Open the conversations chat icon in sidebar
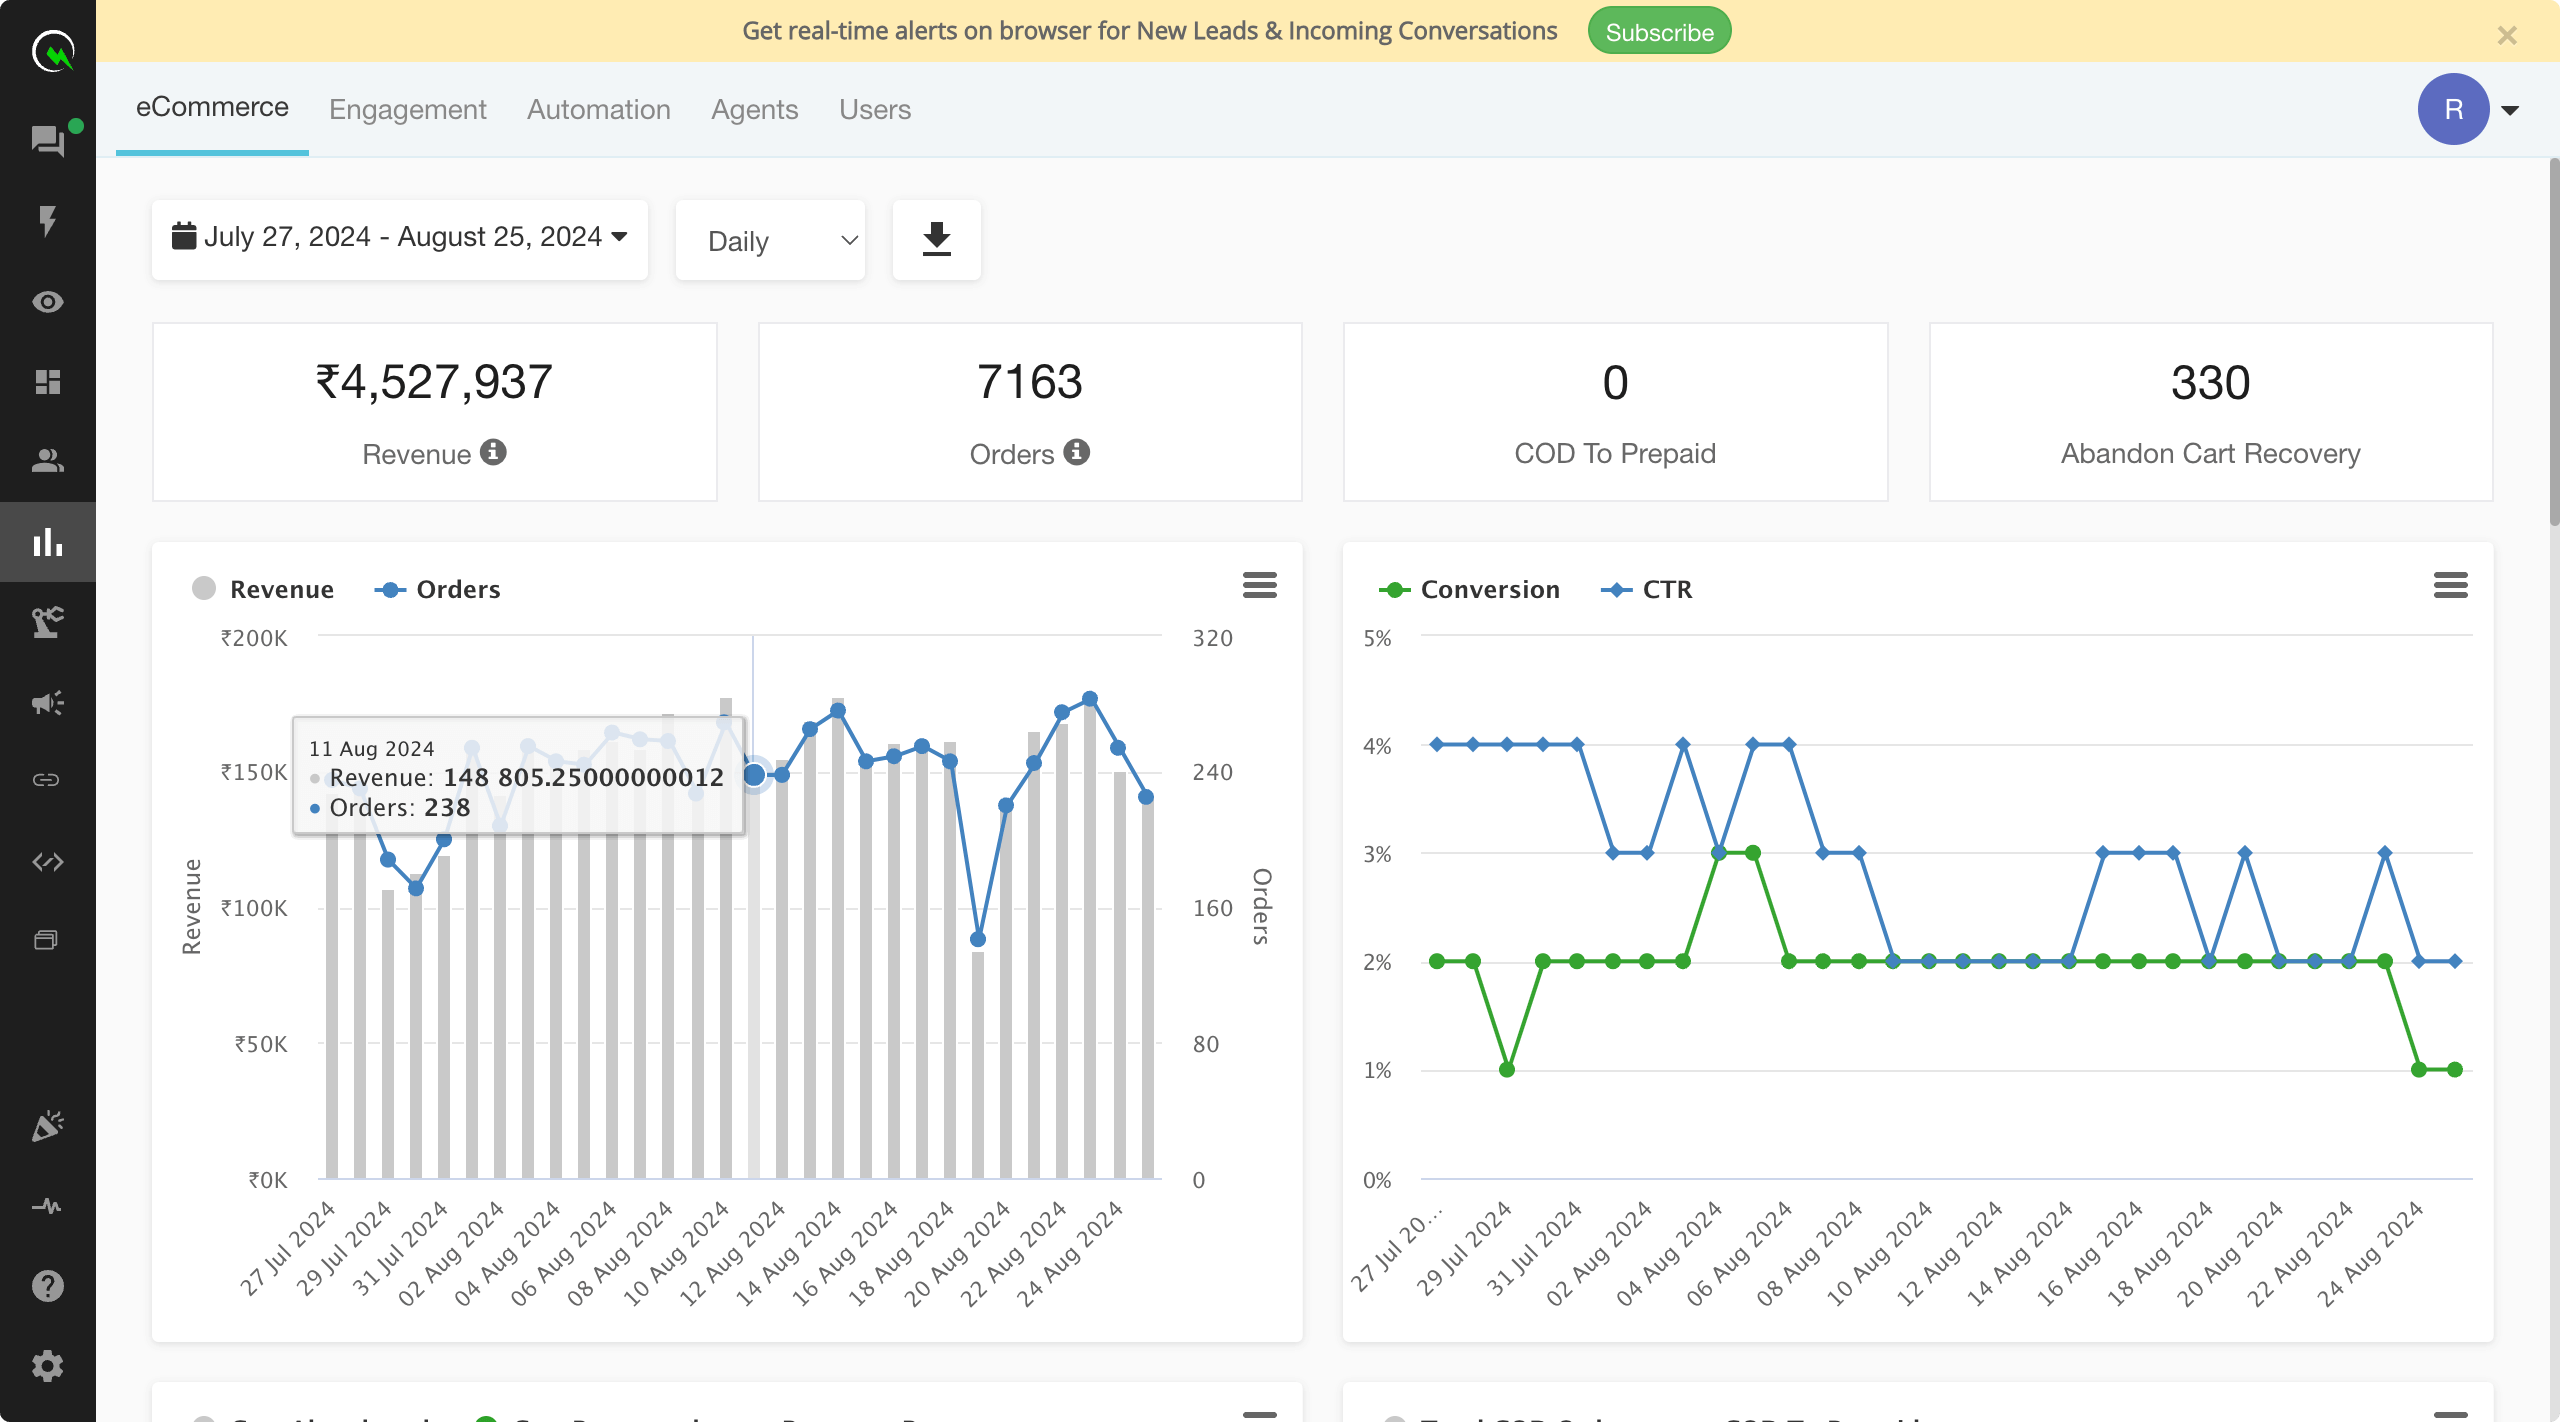The height and width of the screenshot is (1422, 2560). click(x=48, y=140)
